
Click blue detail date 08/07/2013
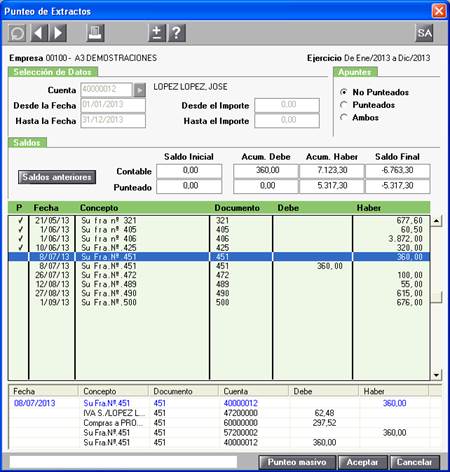34,403
